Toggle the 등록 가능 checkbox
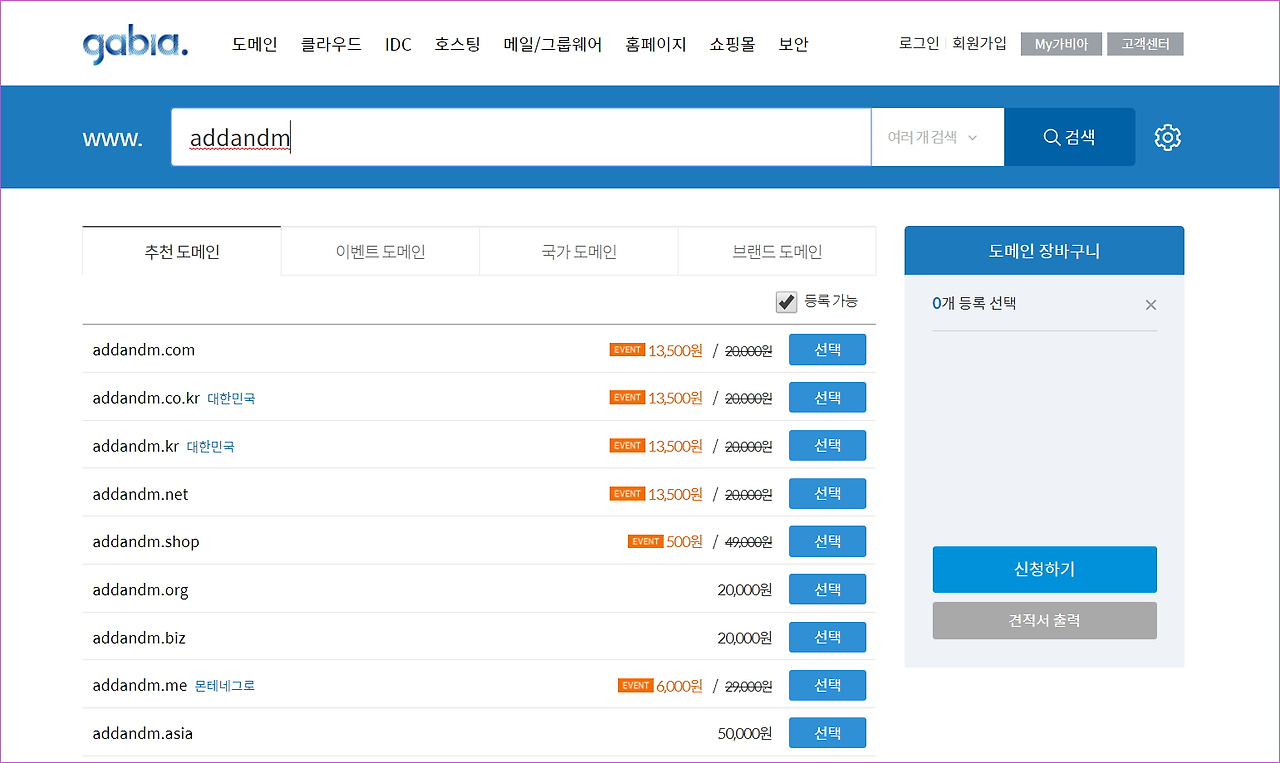This screenshot has width=1280, height=763. pos(786,302)
